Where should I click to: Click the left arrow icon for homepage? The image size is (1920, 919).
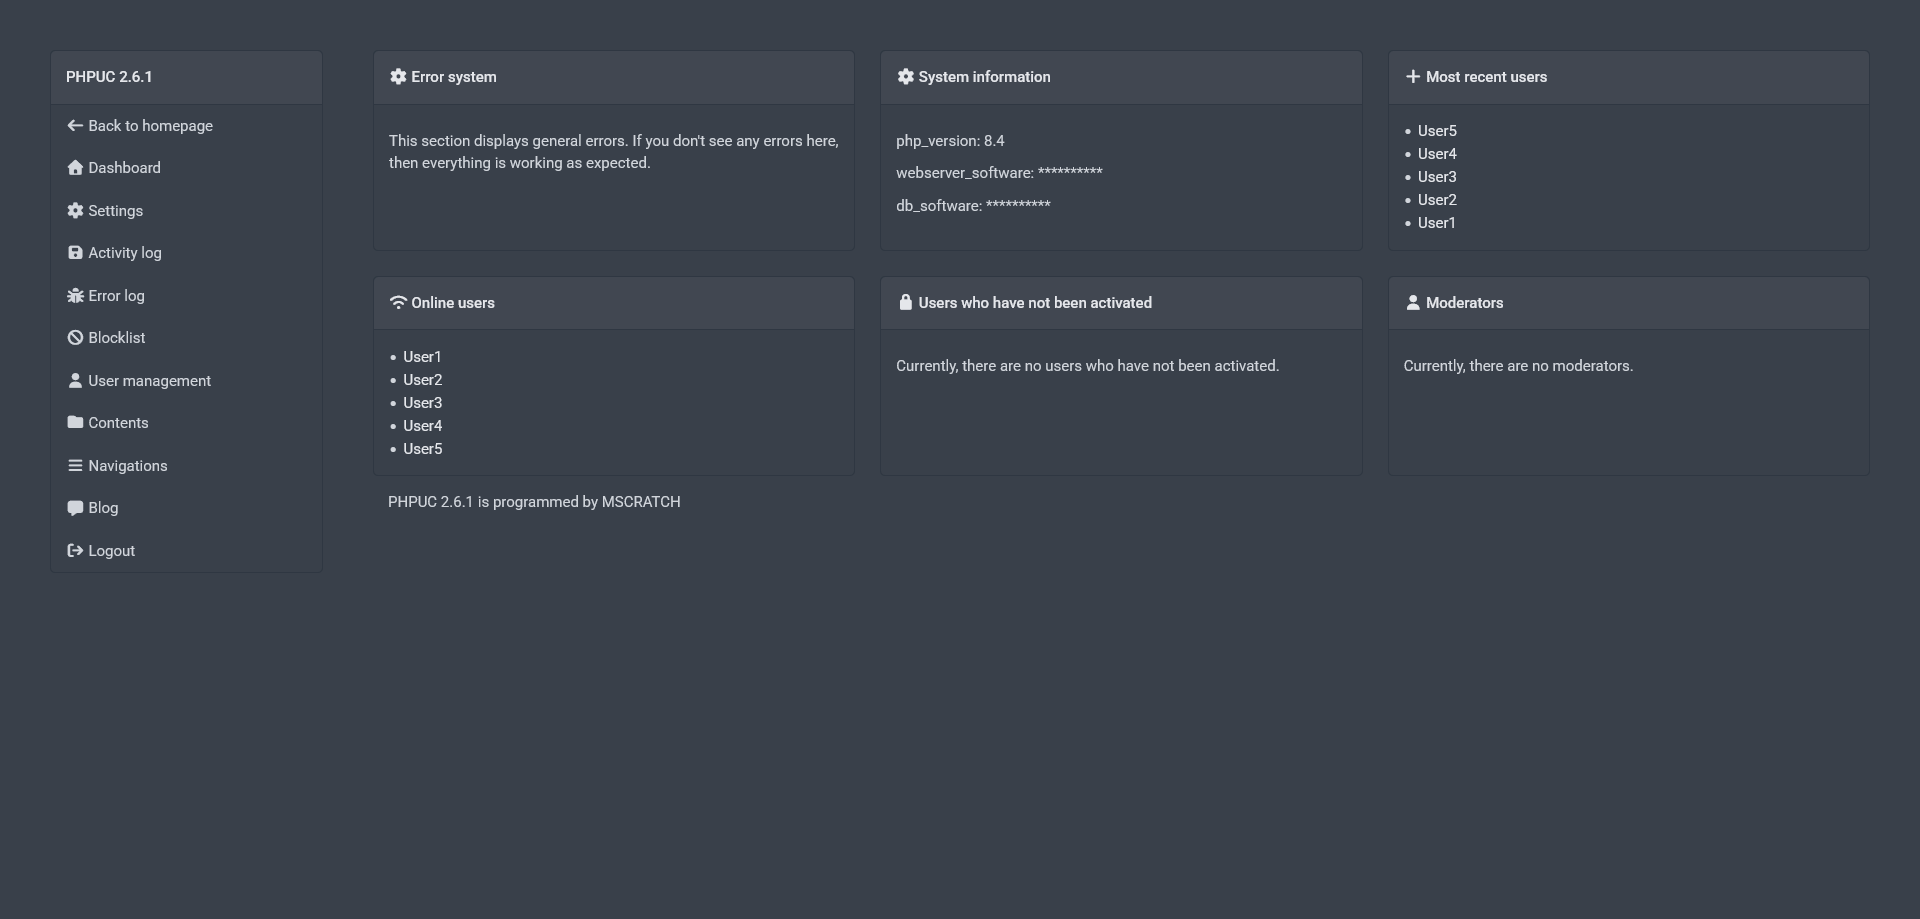[x=75, y=126]
